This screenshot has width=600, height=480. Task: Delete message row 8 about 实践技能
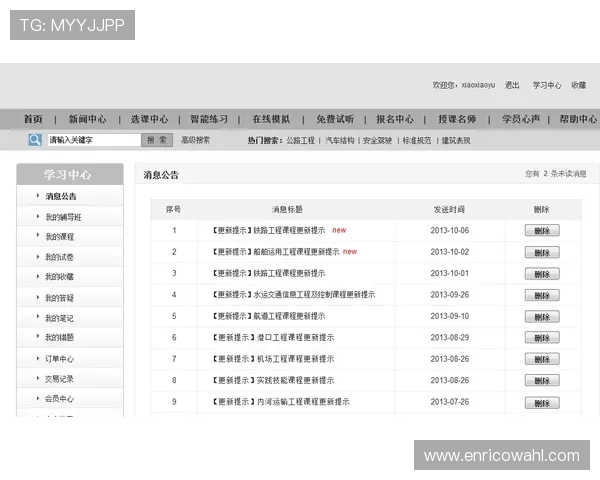point(542,380)
